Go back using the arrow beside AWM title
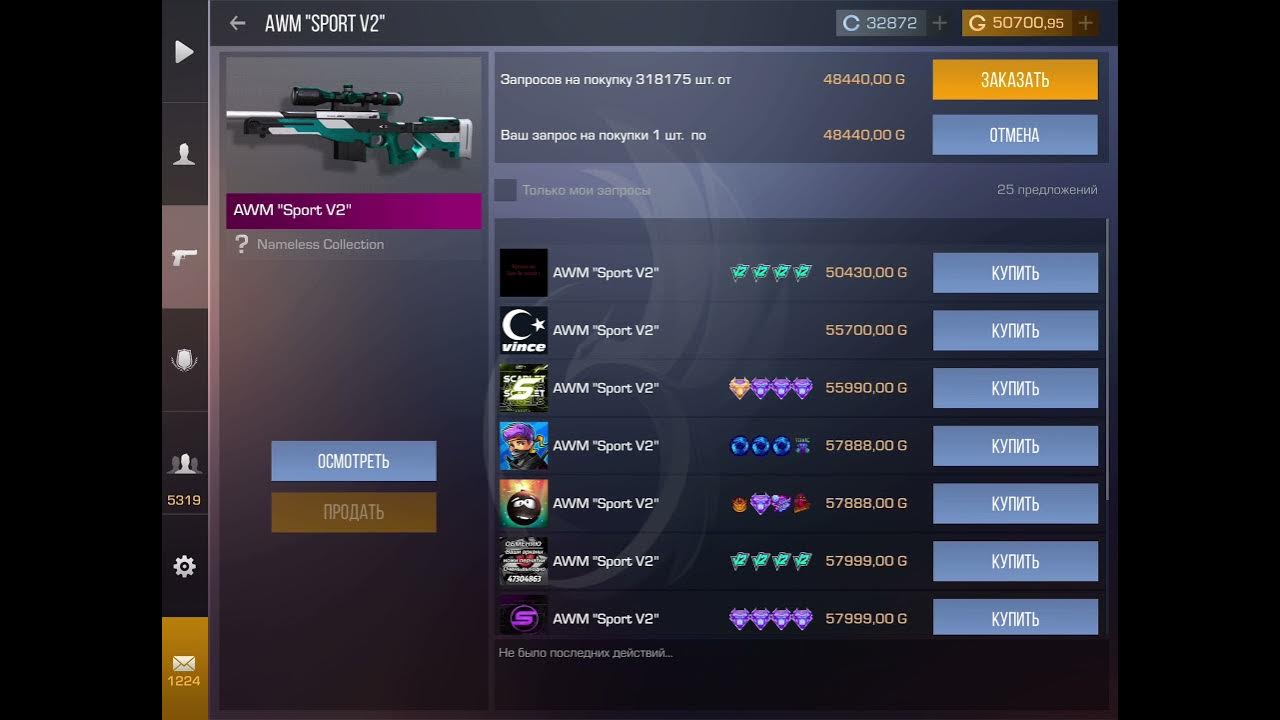The width and height of the screenshot is (1280, 720). click(x=237, y=23)
